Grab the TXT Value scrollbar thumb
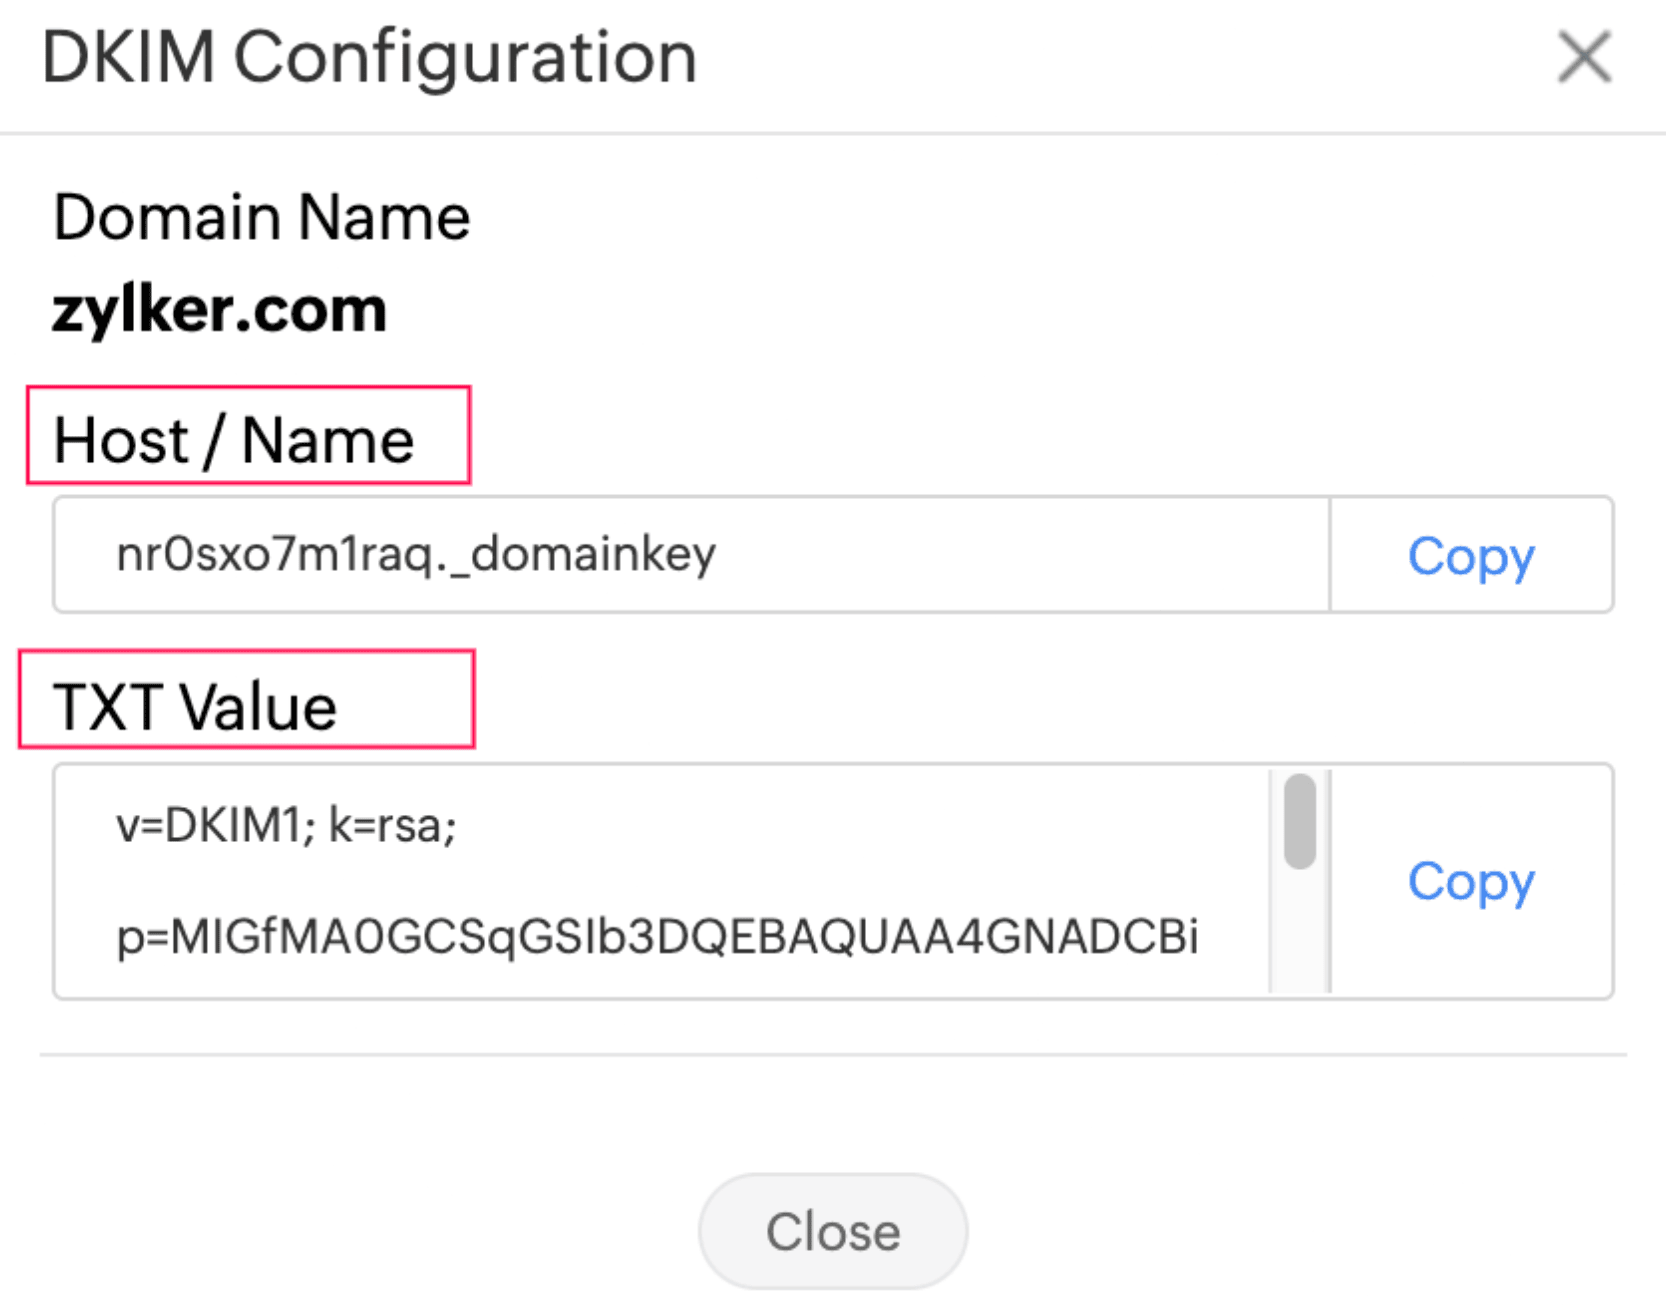The image size is (1666, 1308). (x=1300, y=822)
